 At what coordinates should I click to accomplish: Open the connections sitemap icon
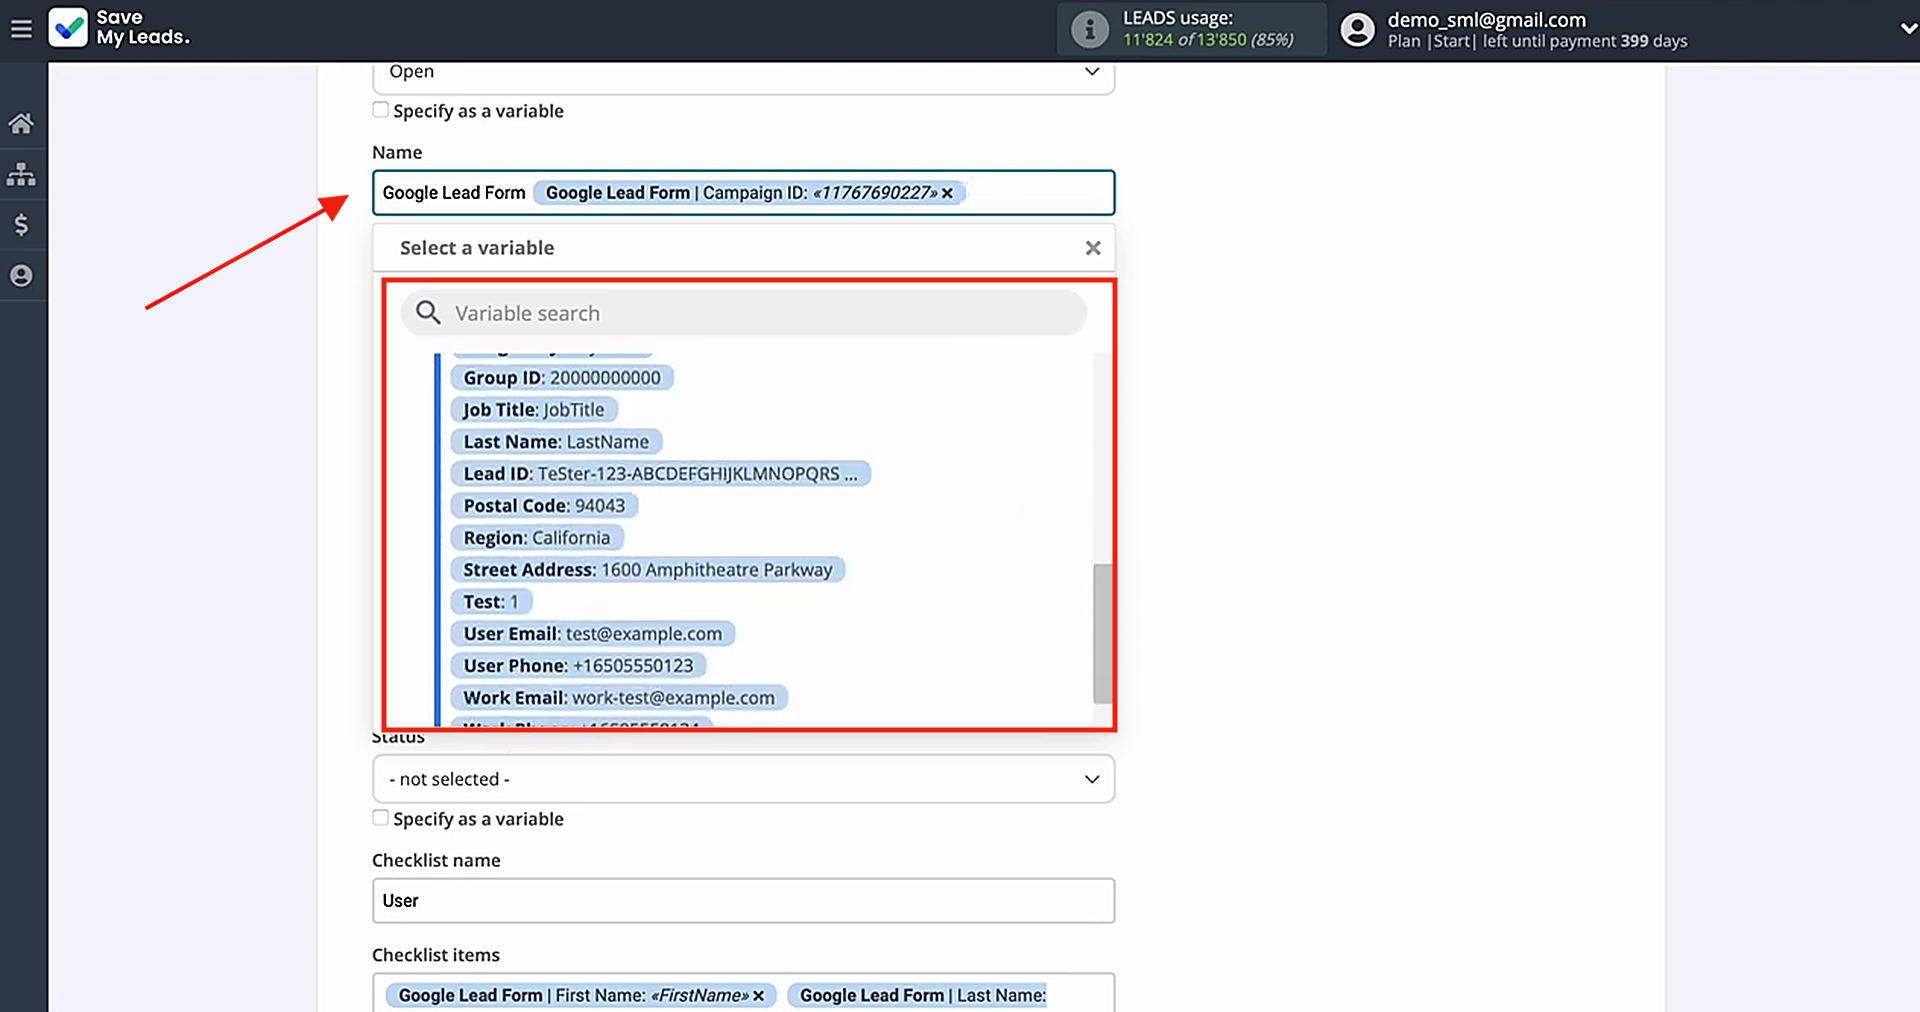point(21,174)
